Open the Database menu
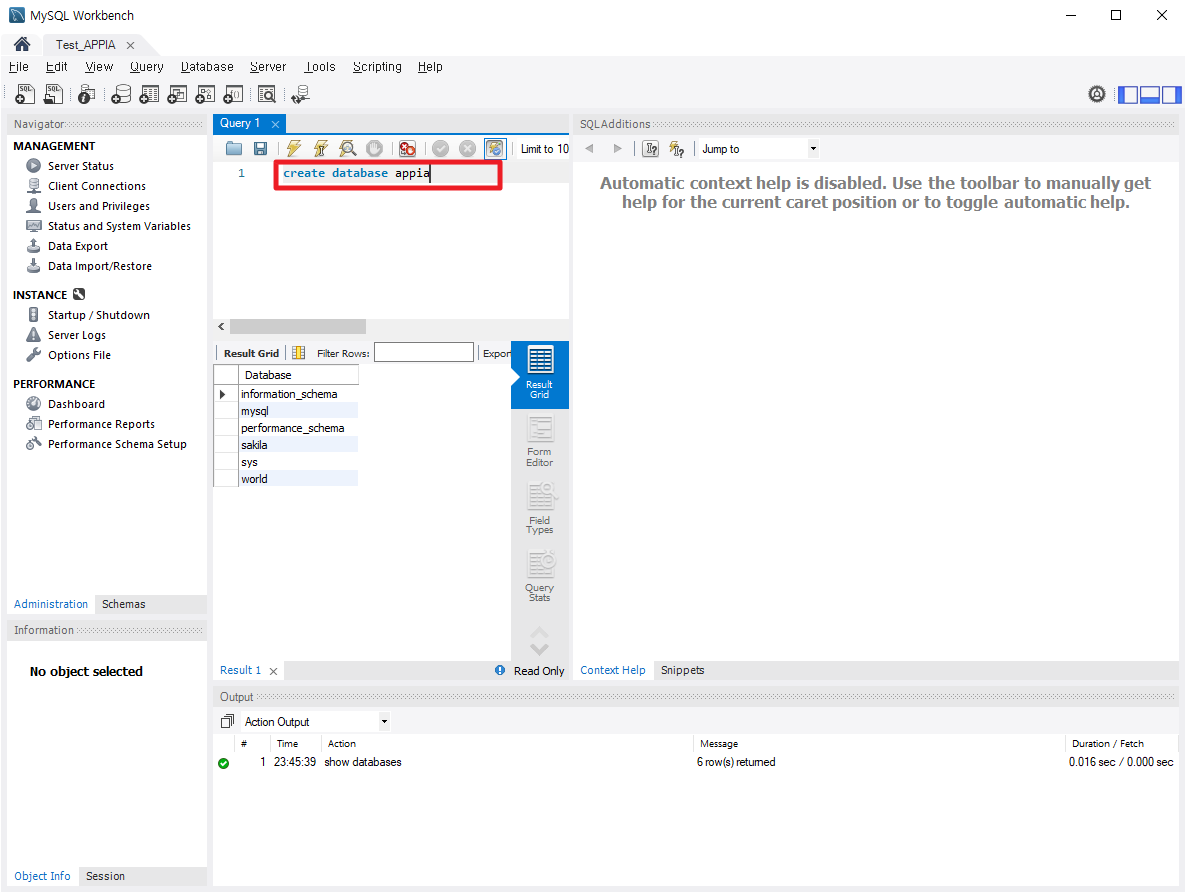1186x893 pixels. click(207, 67)
